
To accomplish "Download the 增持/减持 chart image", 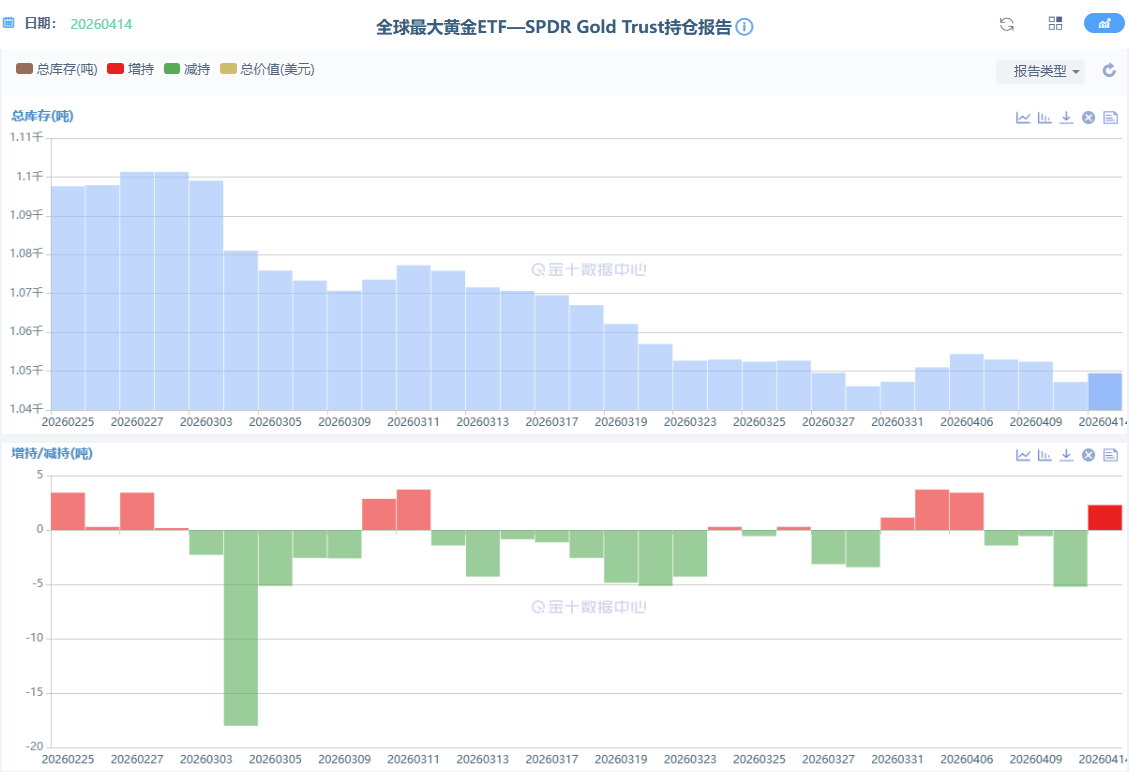I will tap(1066, 454).
